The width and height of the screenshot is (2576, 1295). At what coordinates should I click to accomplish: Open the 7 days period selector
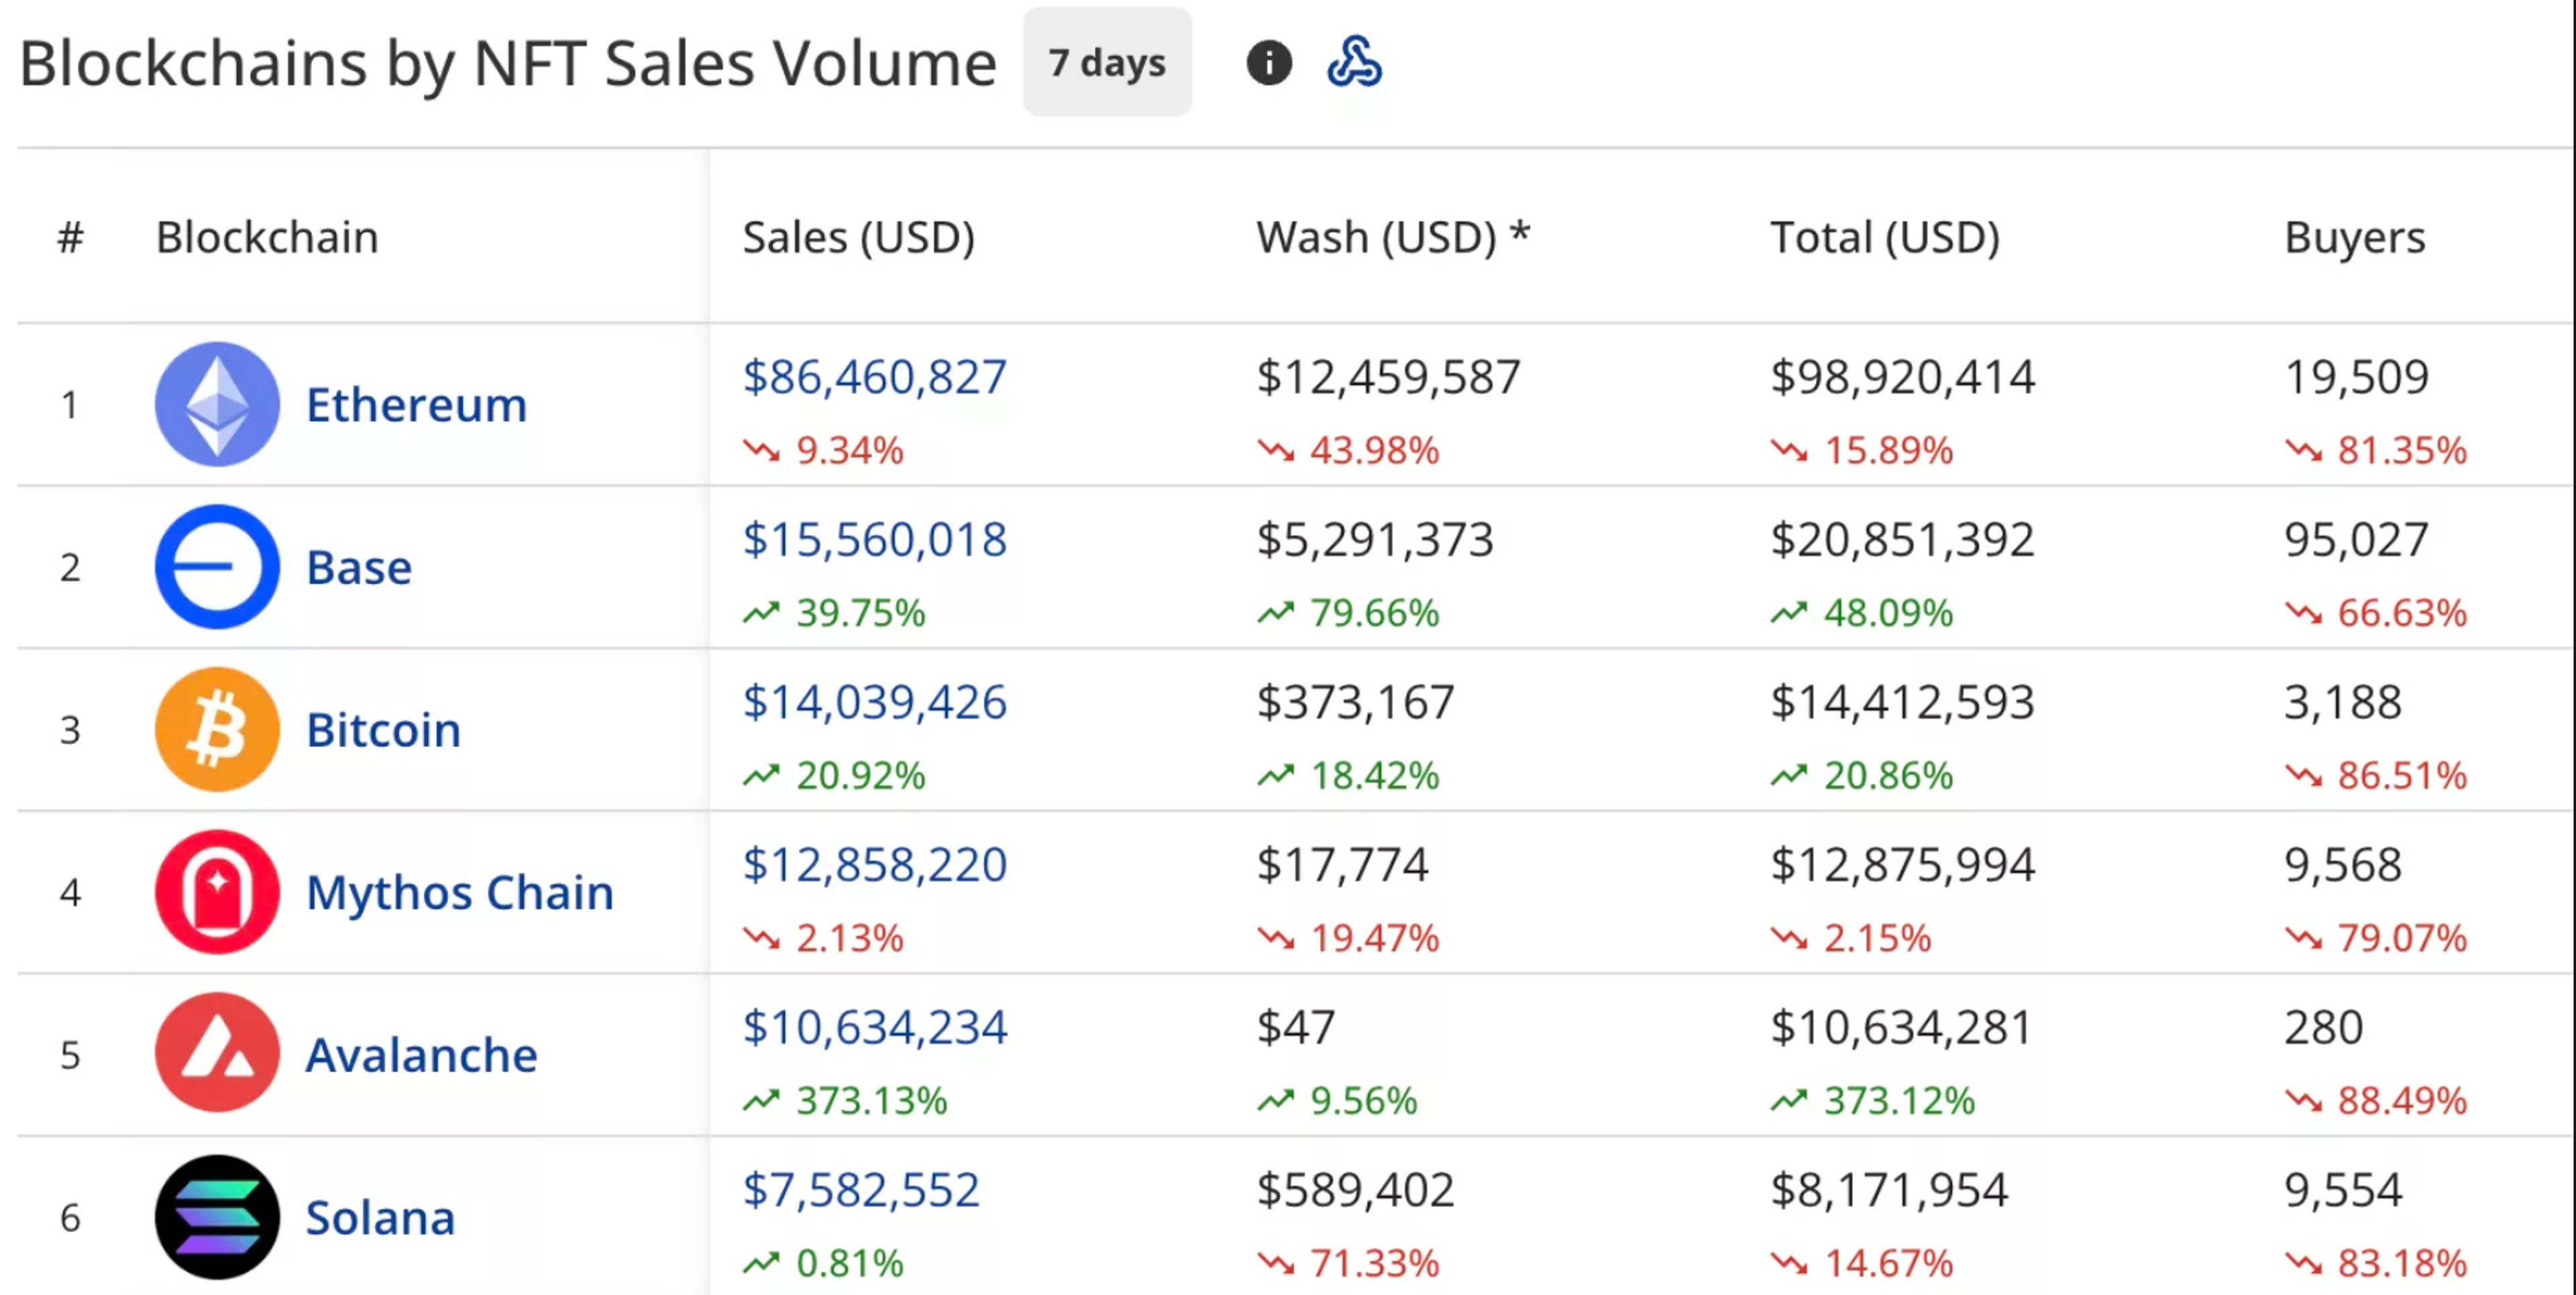click(x=1106, y=63)
